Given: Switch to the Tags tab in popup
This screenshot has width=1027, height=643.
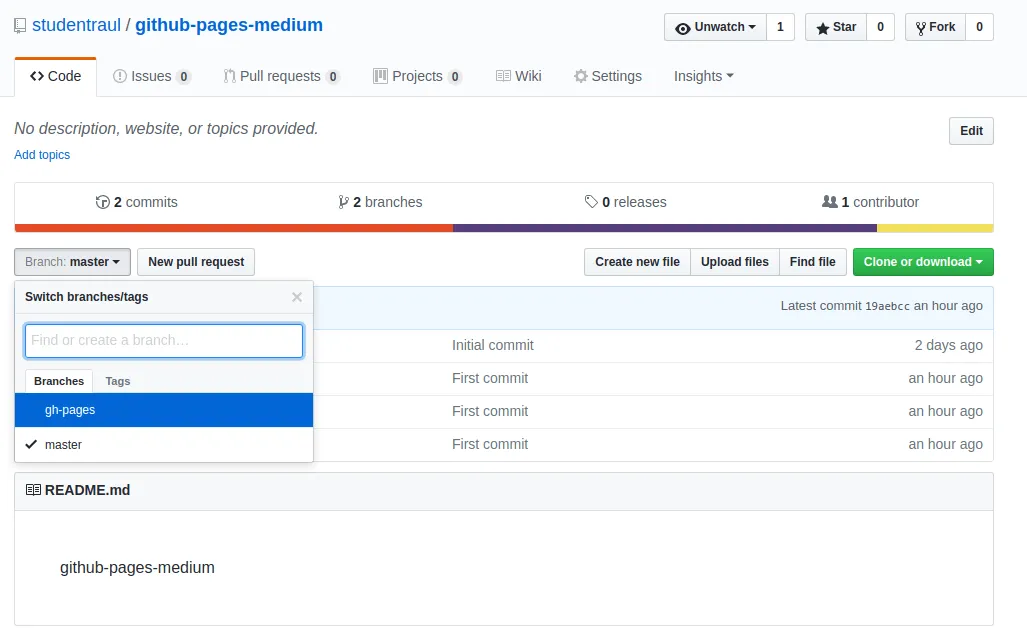Looking at the screenshot, I should tap(118, 381).
